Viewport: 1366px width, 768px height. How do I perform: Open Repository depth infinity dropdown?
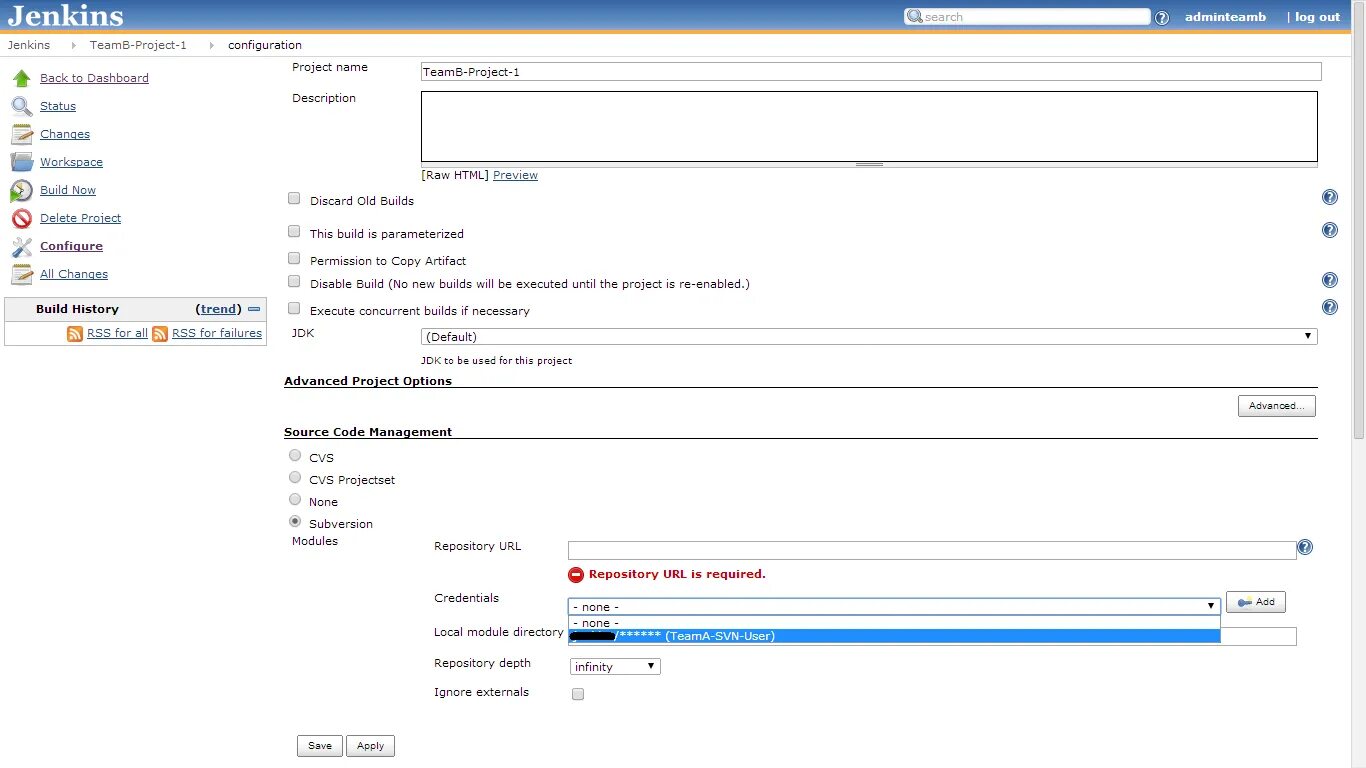click(x=615, y=667)
